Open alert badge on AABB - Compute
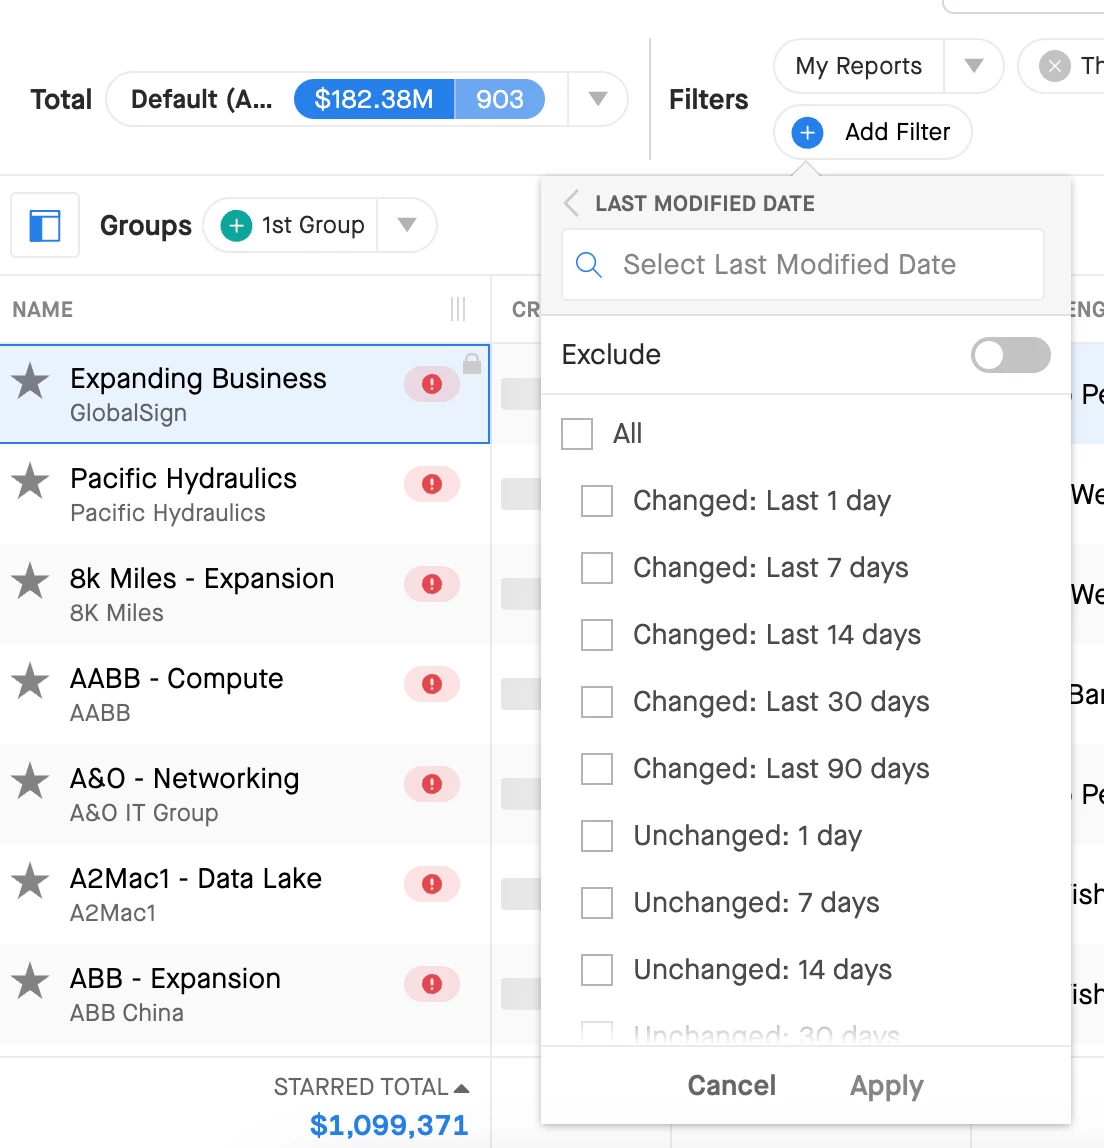The height and width of the screenshot is (1148, 1104). 432,684
